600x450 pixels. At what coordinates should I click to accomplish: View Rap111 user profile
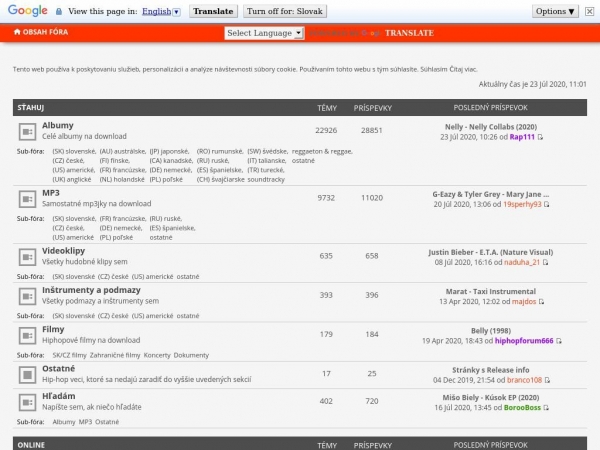click(522, 137)
